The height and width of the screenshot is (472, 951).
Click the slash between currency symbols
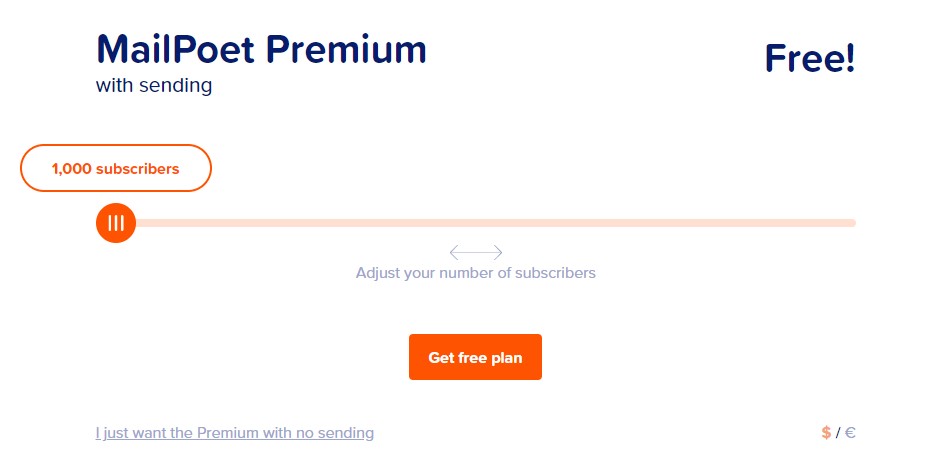click(x=838, y=433)
